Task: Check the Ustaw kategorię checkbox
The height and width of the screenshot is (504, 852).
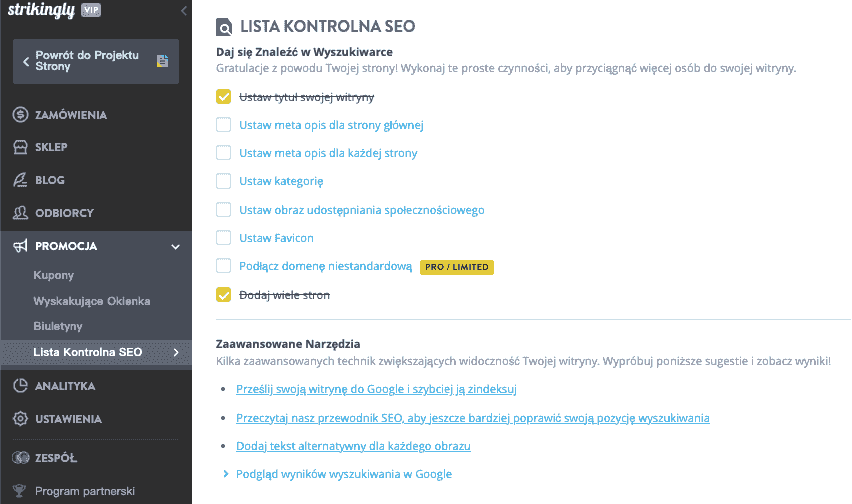Action: tap(223, 181)
